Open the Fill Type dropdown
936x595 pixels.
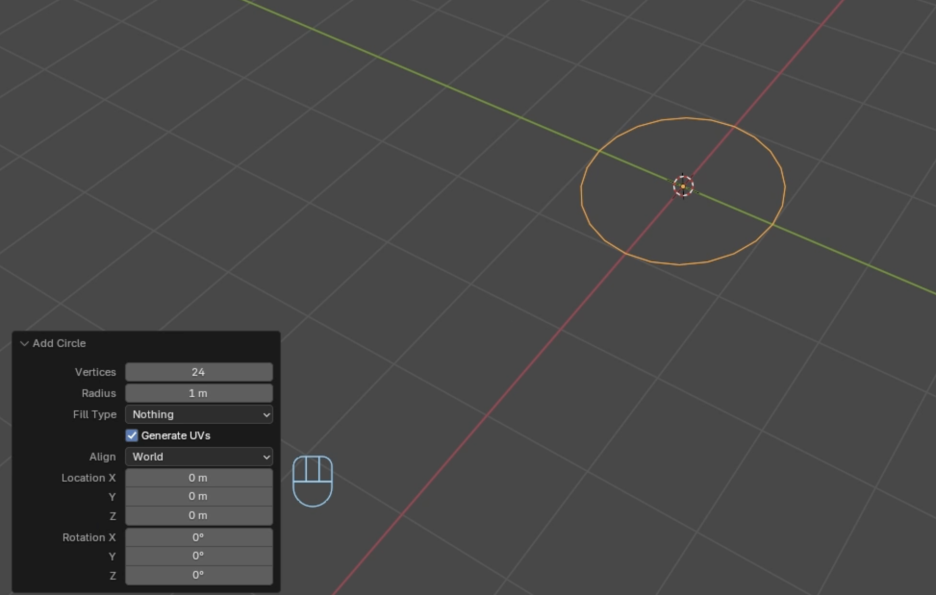199,414
